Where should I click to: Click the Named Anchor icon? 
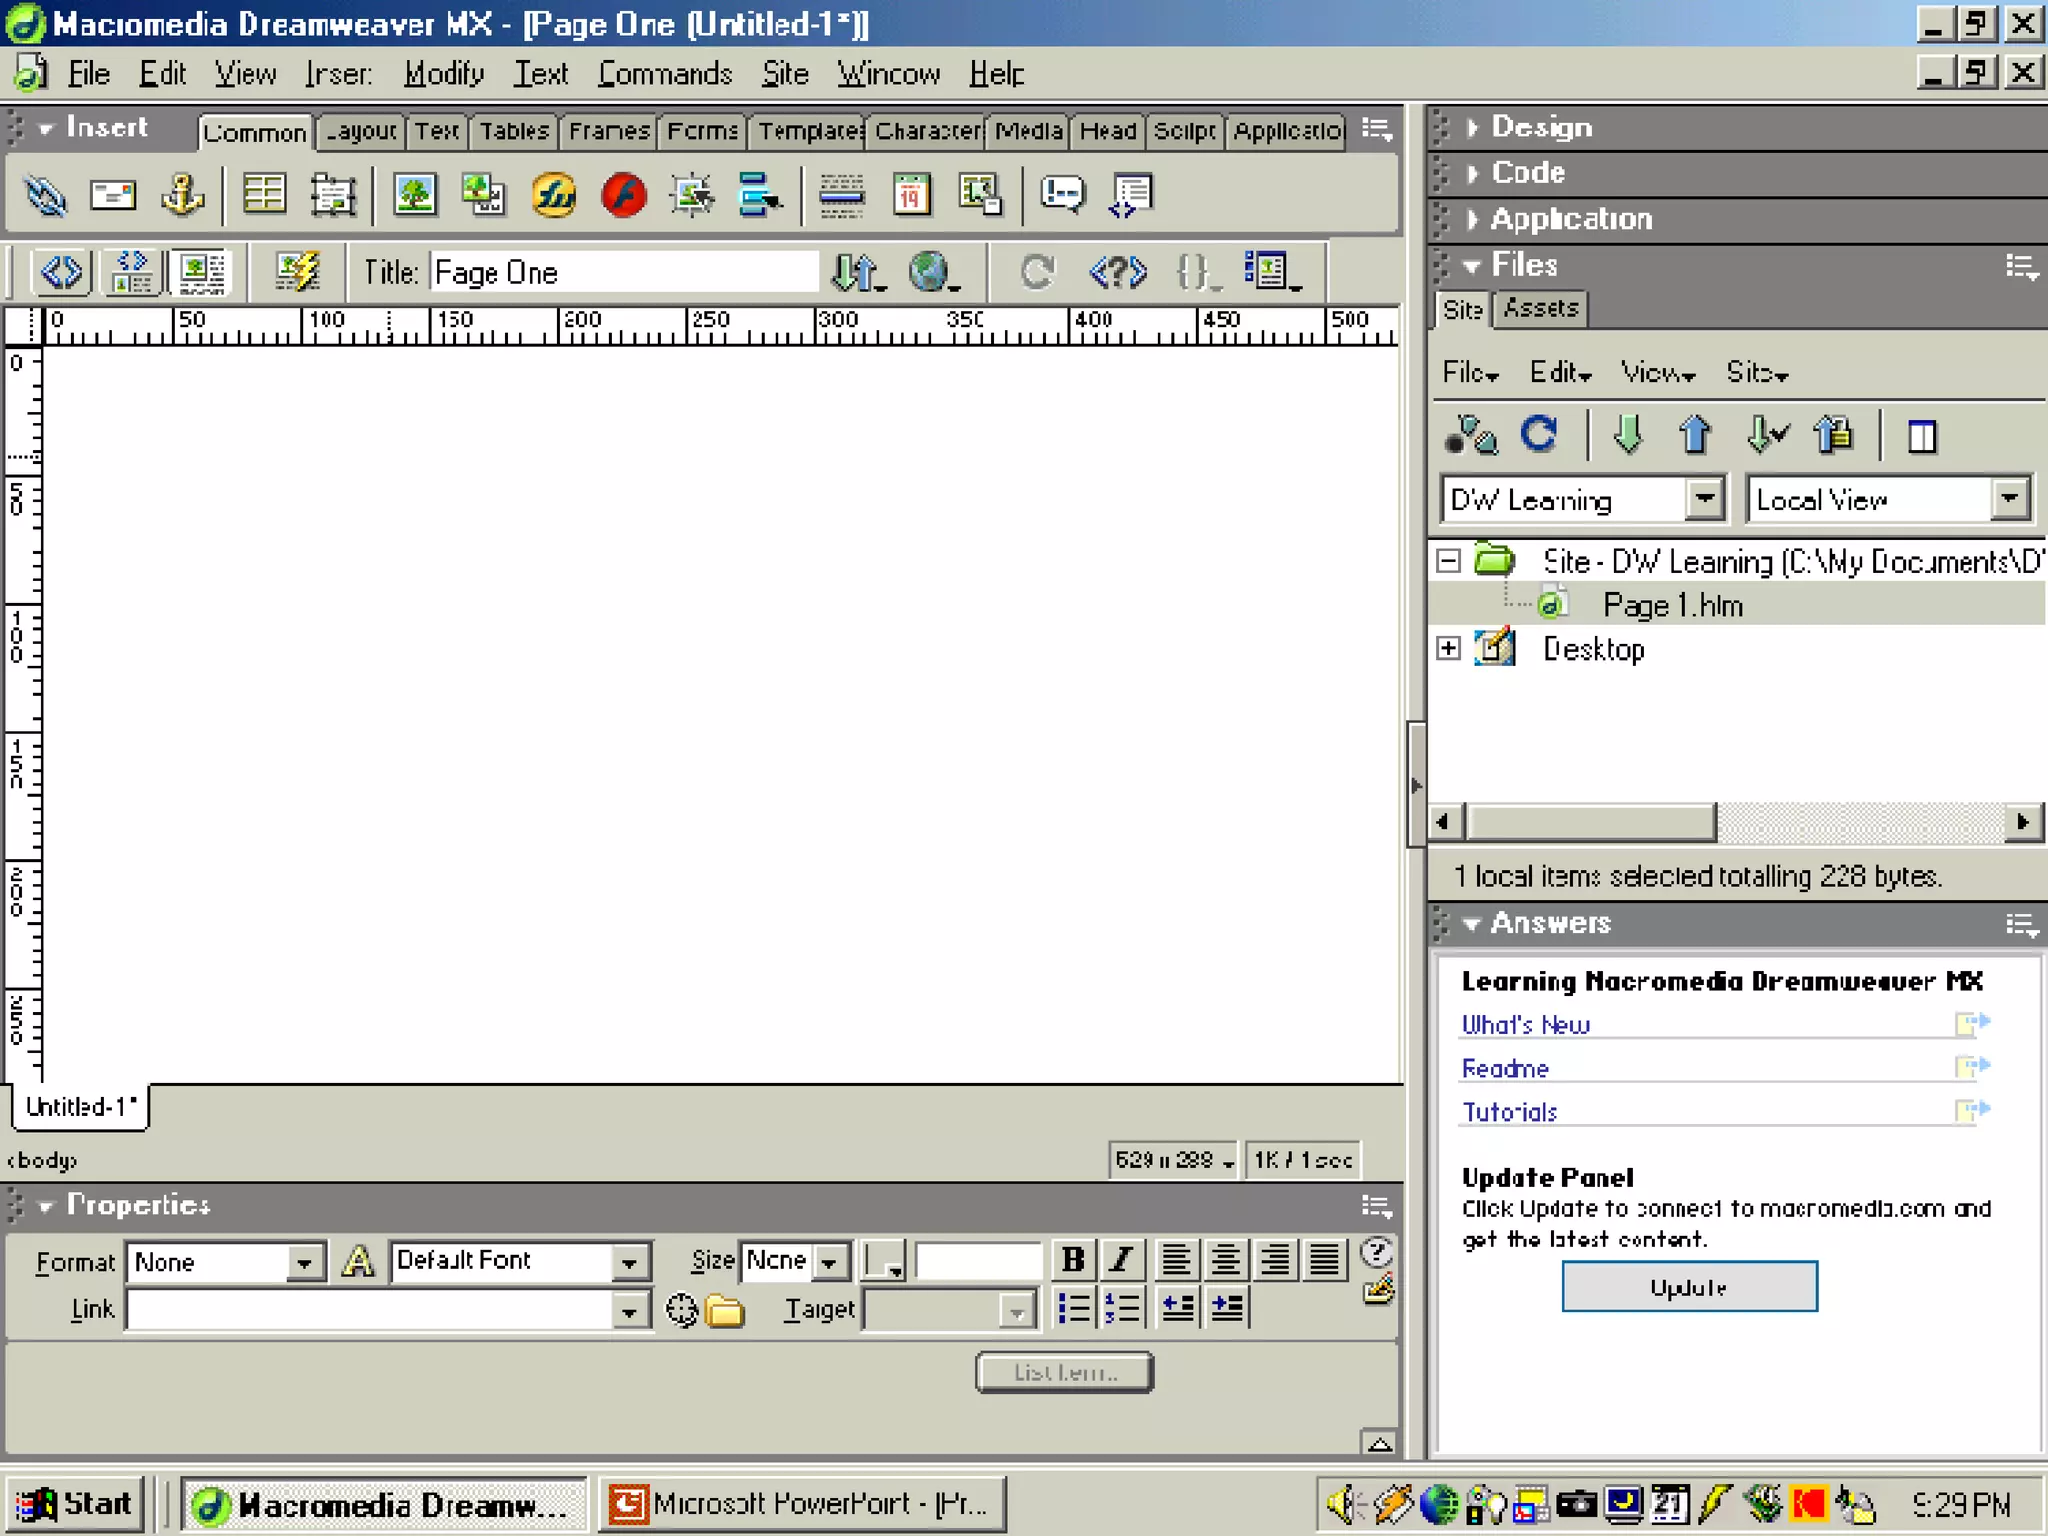(x=182, y=194)
